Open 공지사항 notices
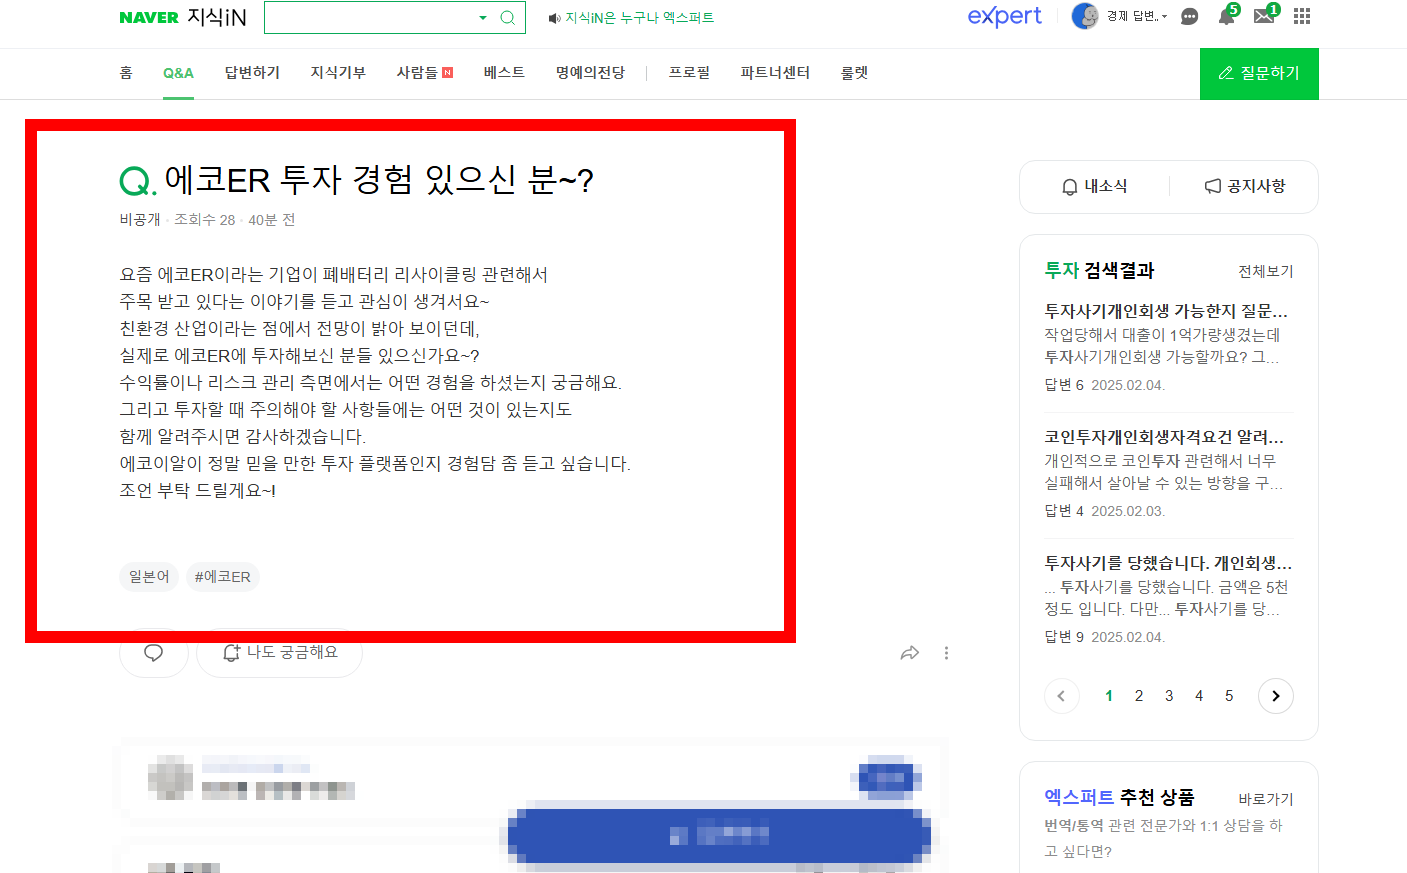The width and height of the screenshot is (1407, 873). (x=1245, y=187)
